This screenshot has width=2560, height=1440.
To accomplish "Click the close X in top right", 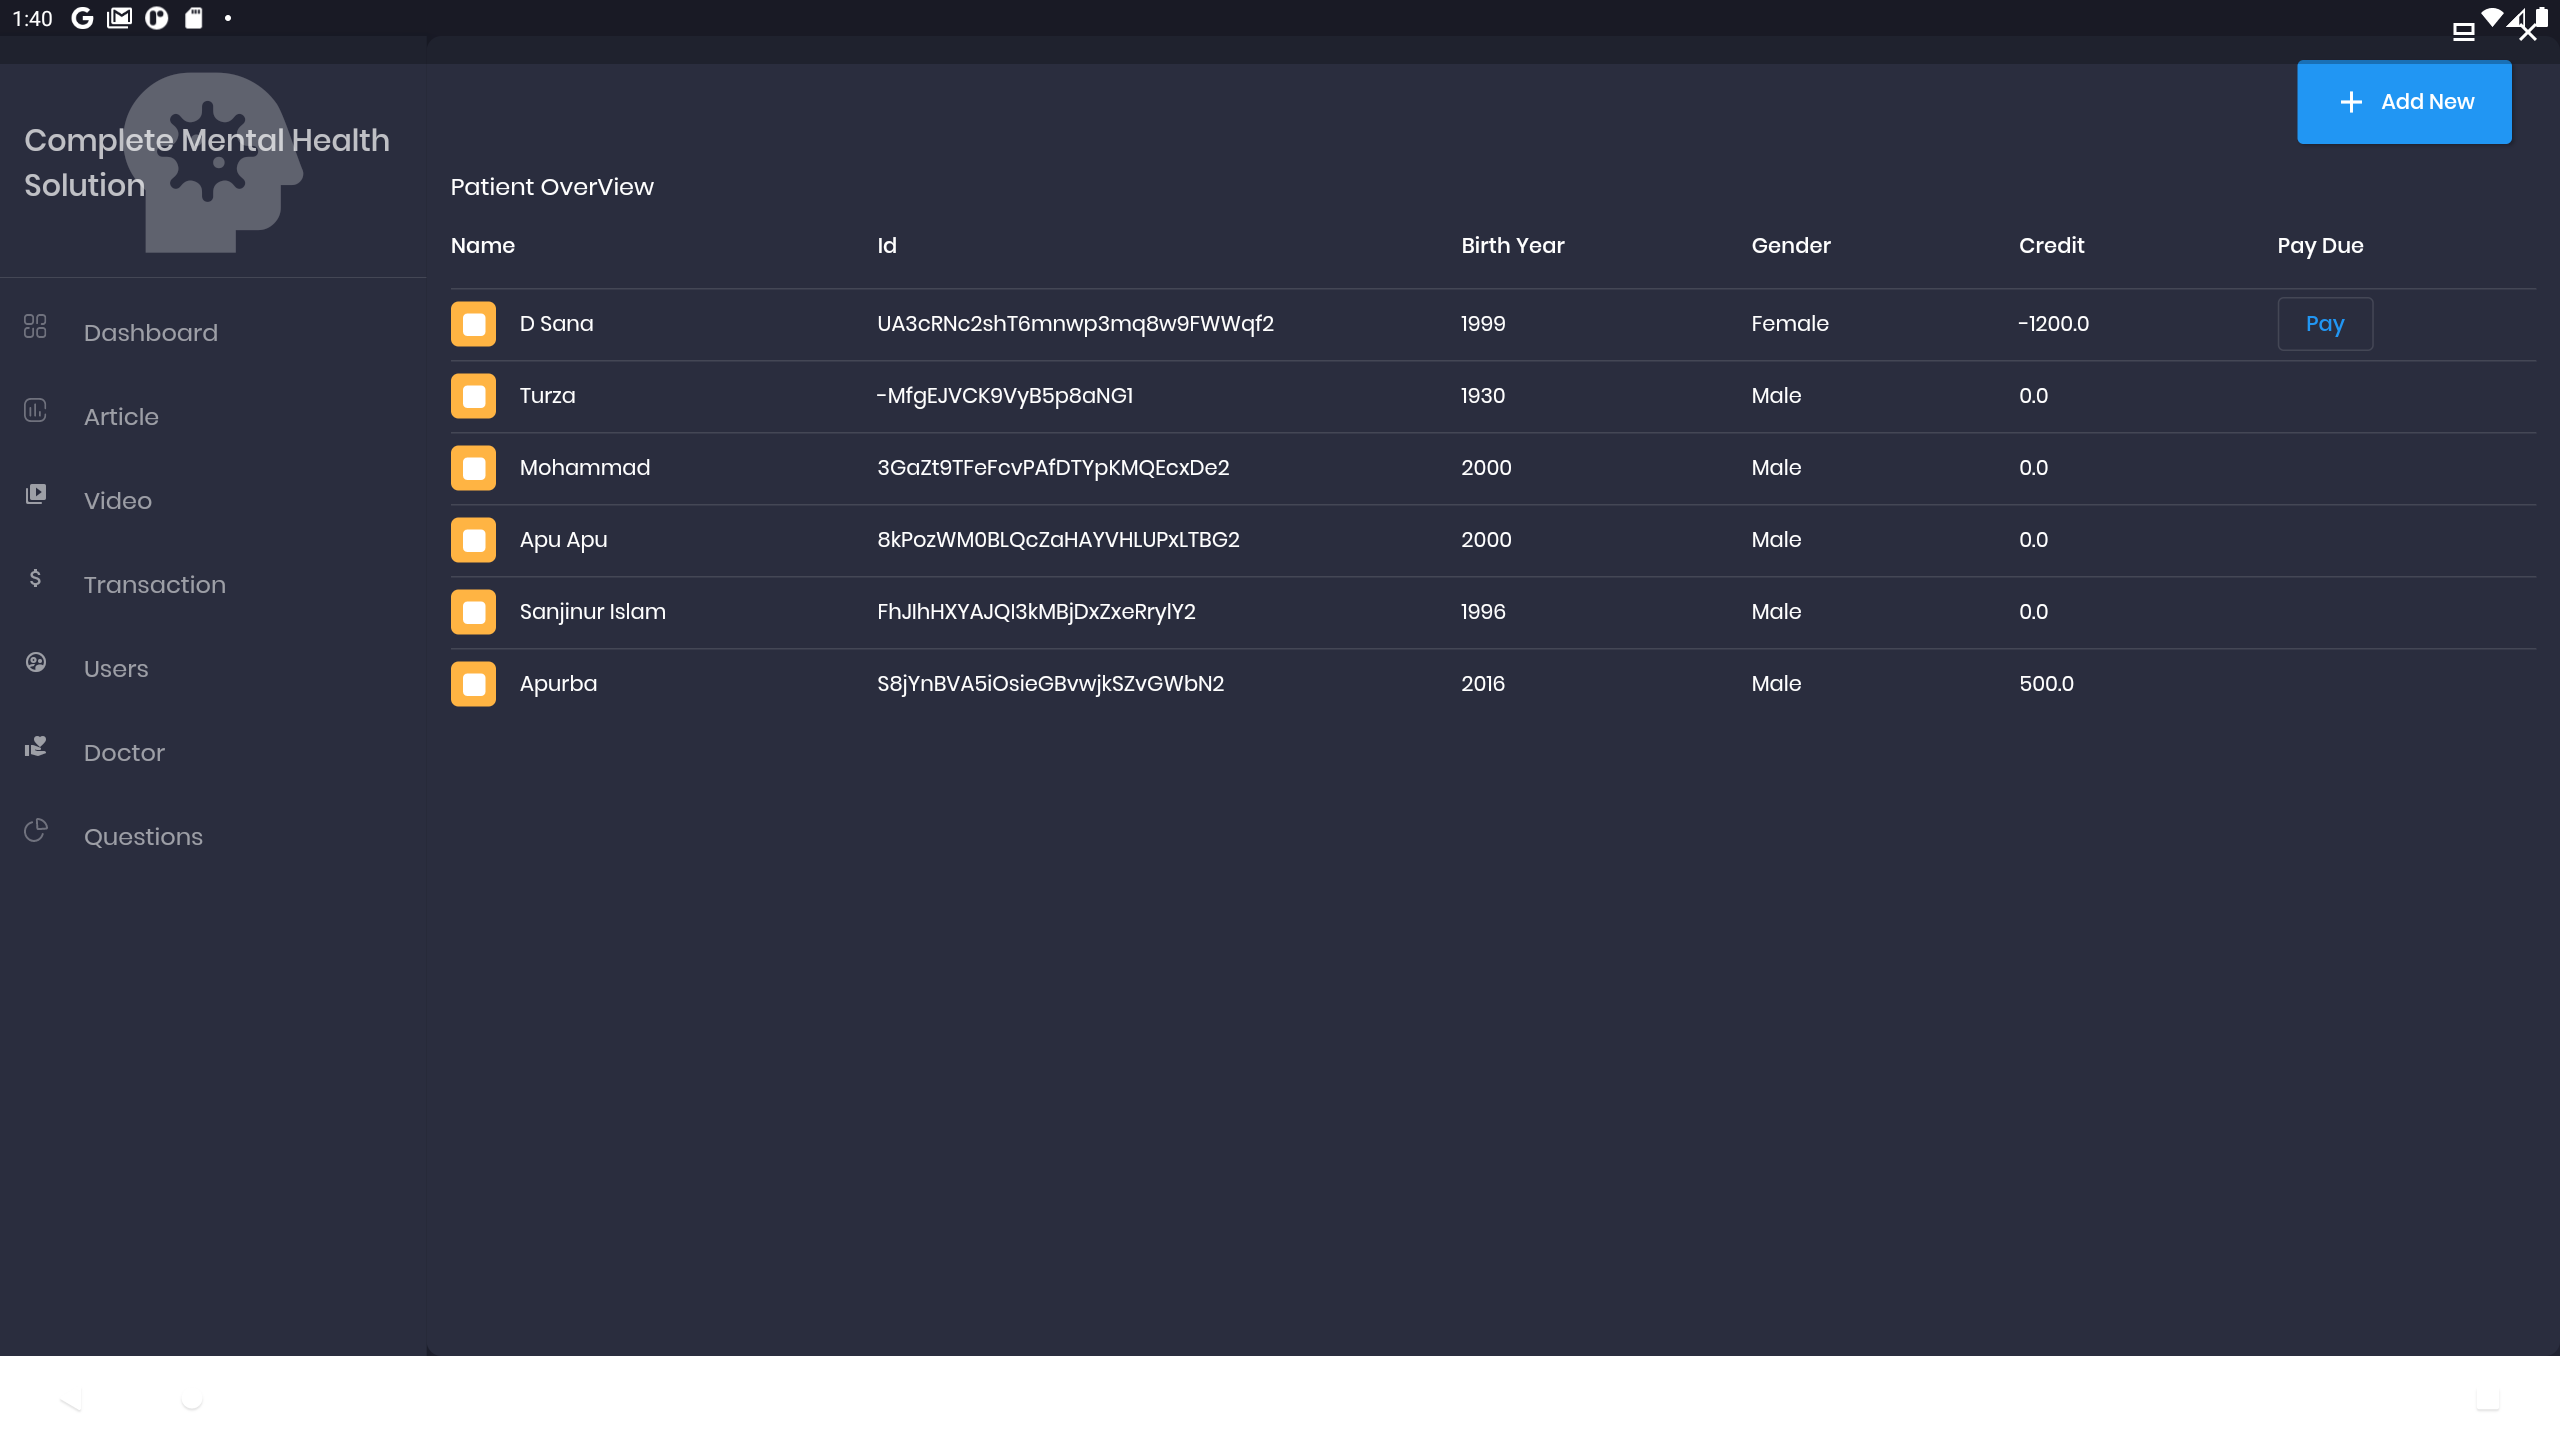I will (2527, 33).
